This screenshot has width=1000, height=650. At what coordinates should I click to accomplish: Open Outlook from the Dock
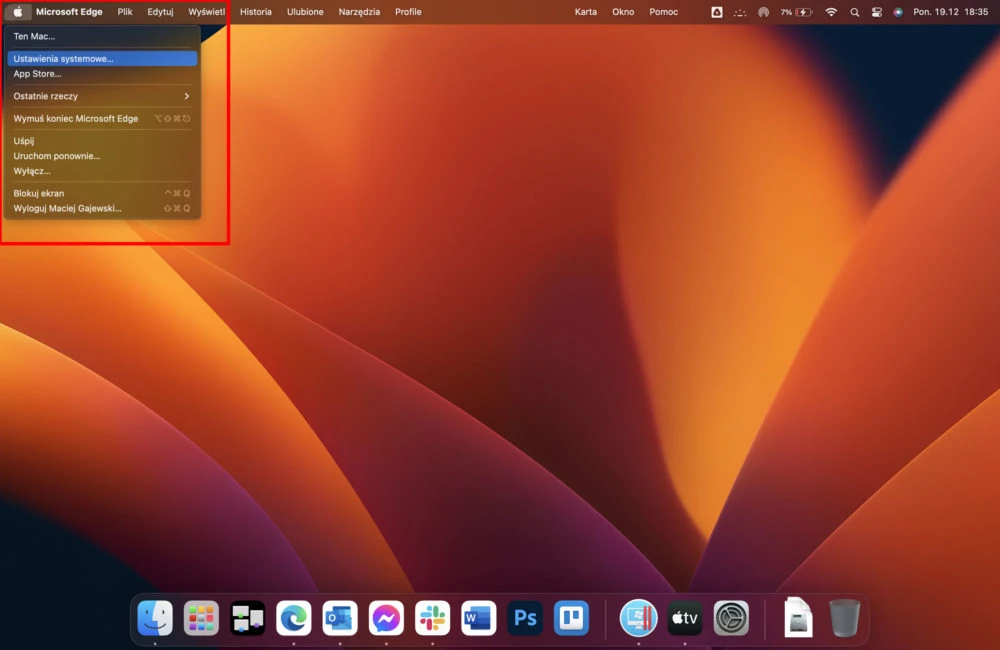coord(340,617)
